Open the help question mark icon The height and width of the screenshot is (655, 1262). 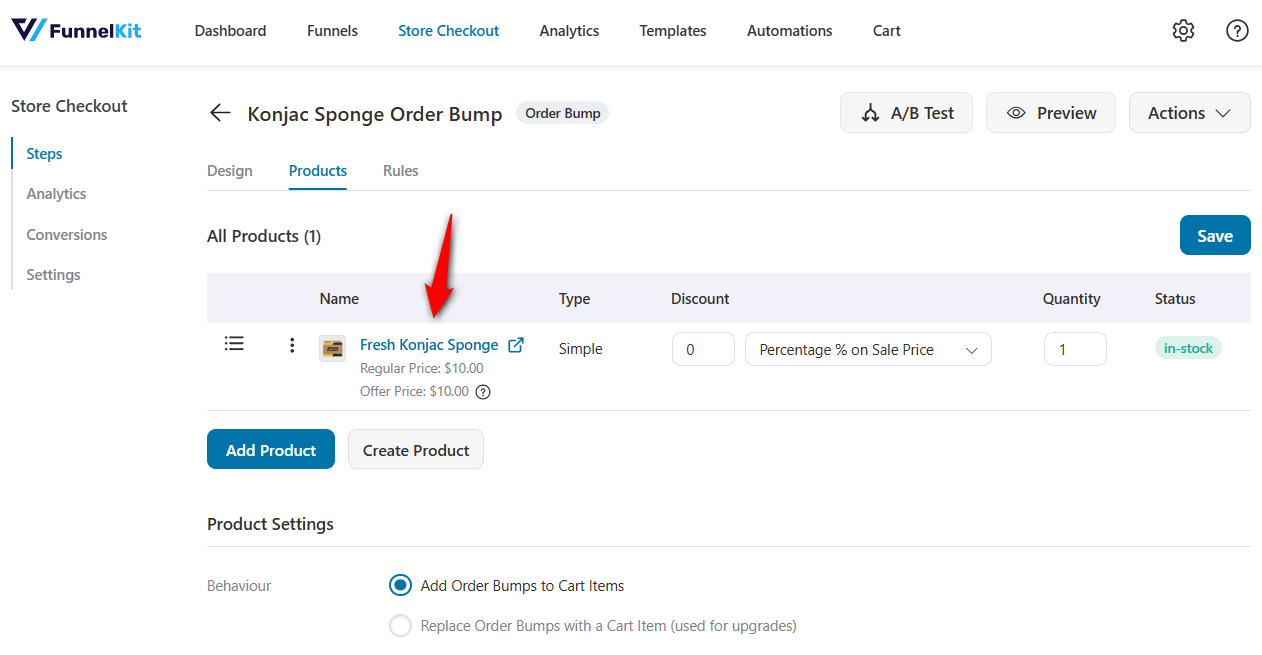click(1237, 31)
